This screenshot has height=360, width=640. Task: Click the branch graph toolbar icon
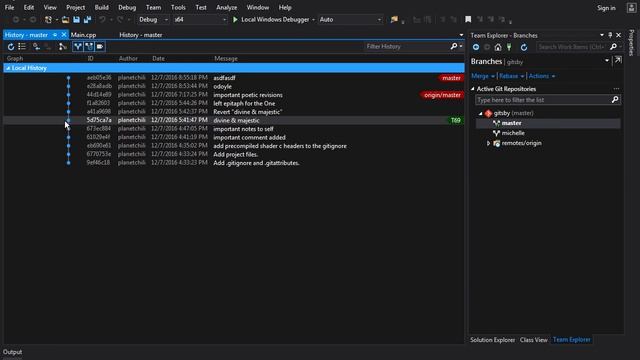[x=62, y=47]
